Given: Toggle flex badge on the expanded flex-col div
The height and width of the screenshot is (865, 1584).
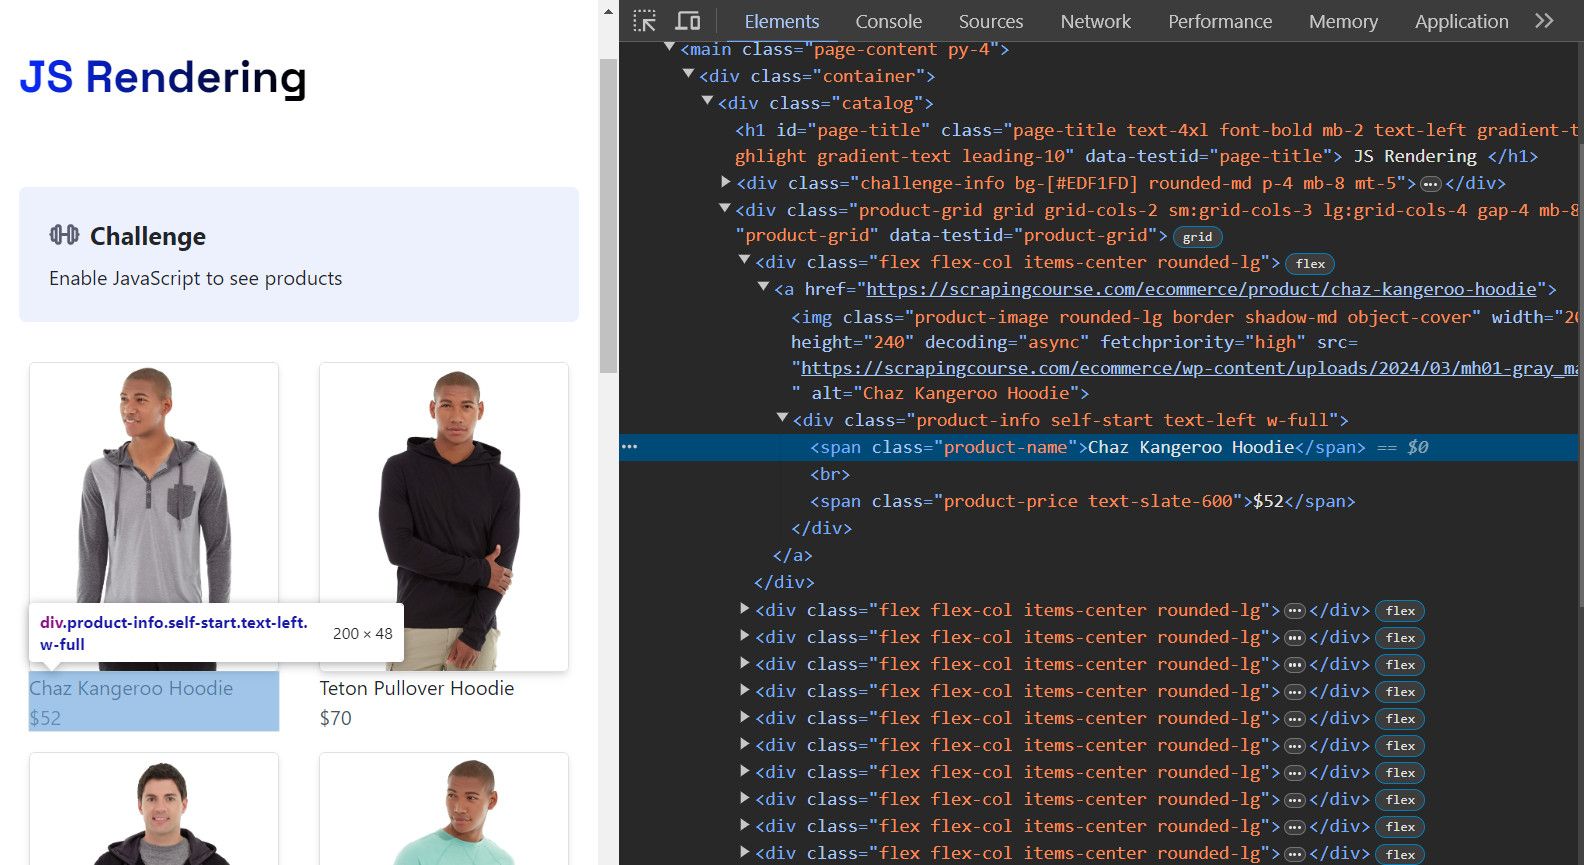Looking at the screenshot, I should point(1310,264).
